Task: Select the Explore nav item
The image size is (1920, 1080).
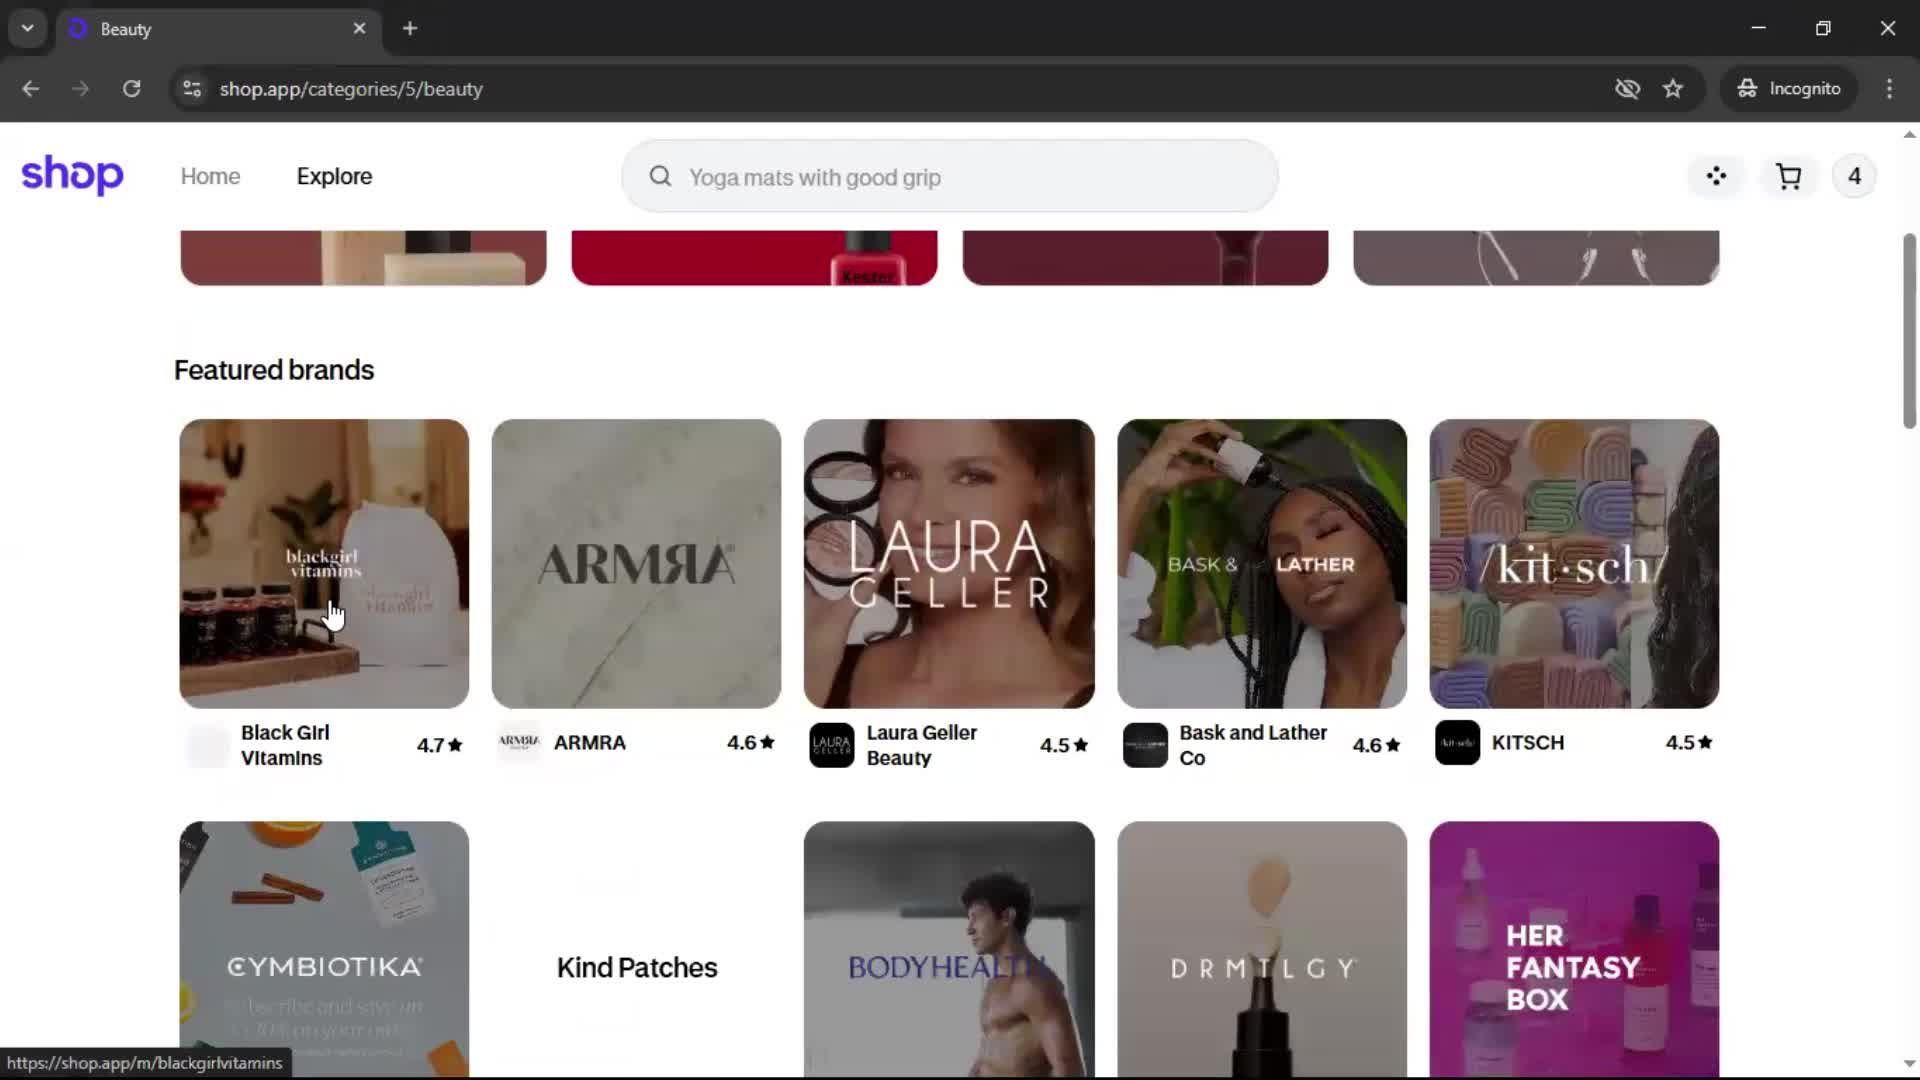Action: point(334,176)
